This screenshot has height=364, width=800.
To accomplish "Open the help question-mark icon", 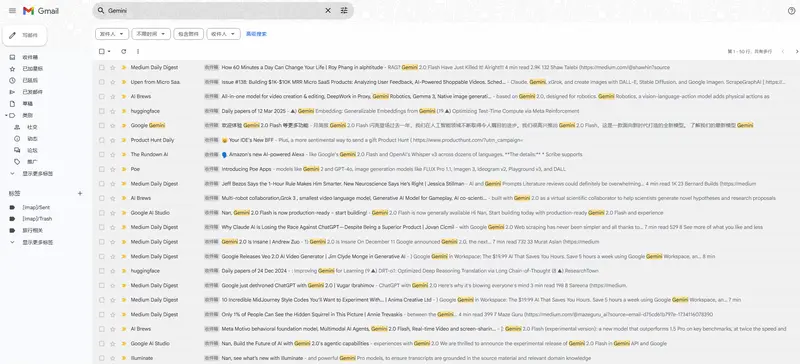I will coord(791,11).
